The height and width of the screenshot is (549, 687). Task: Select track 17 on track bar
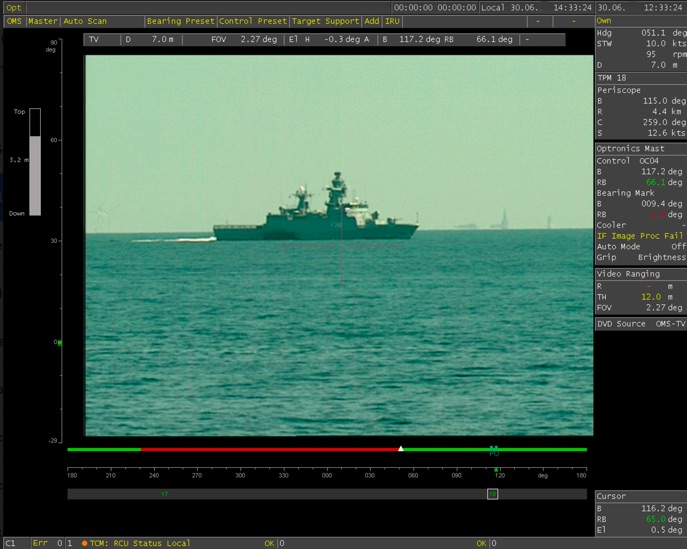coord(165,494)
